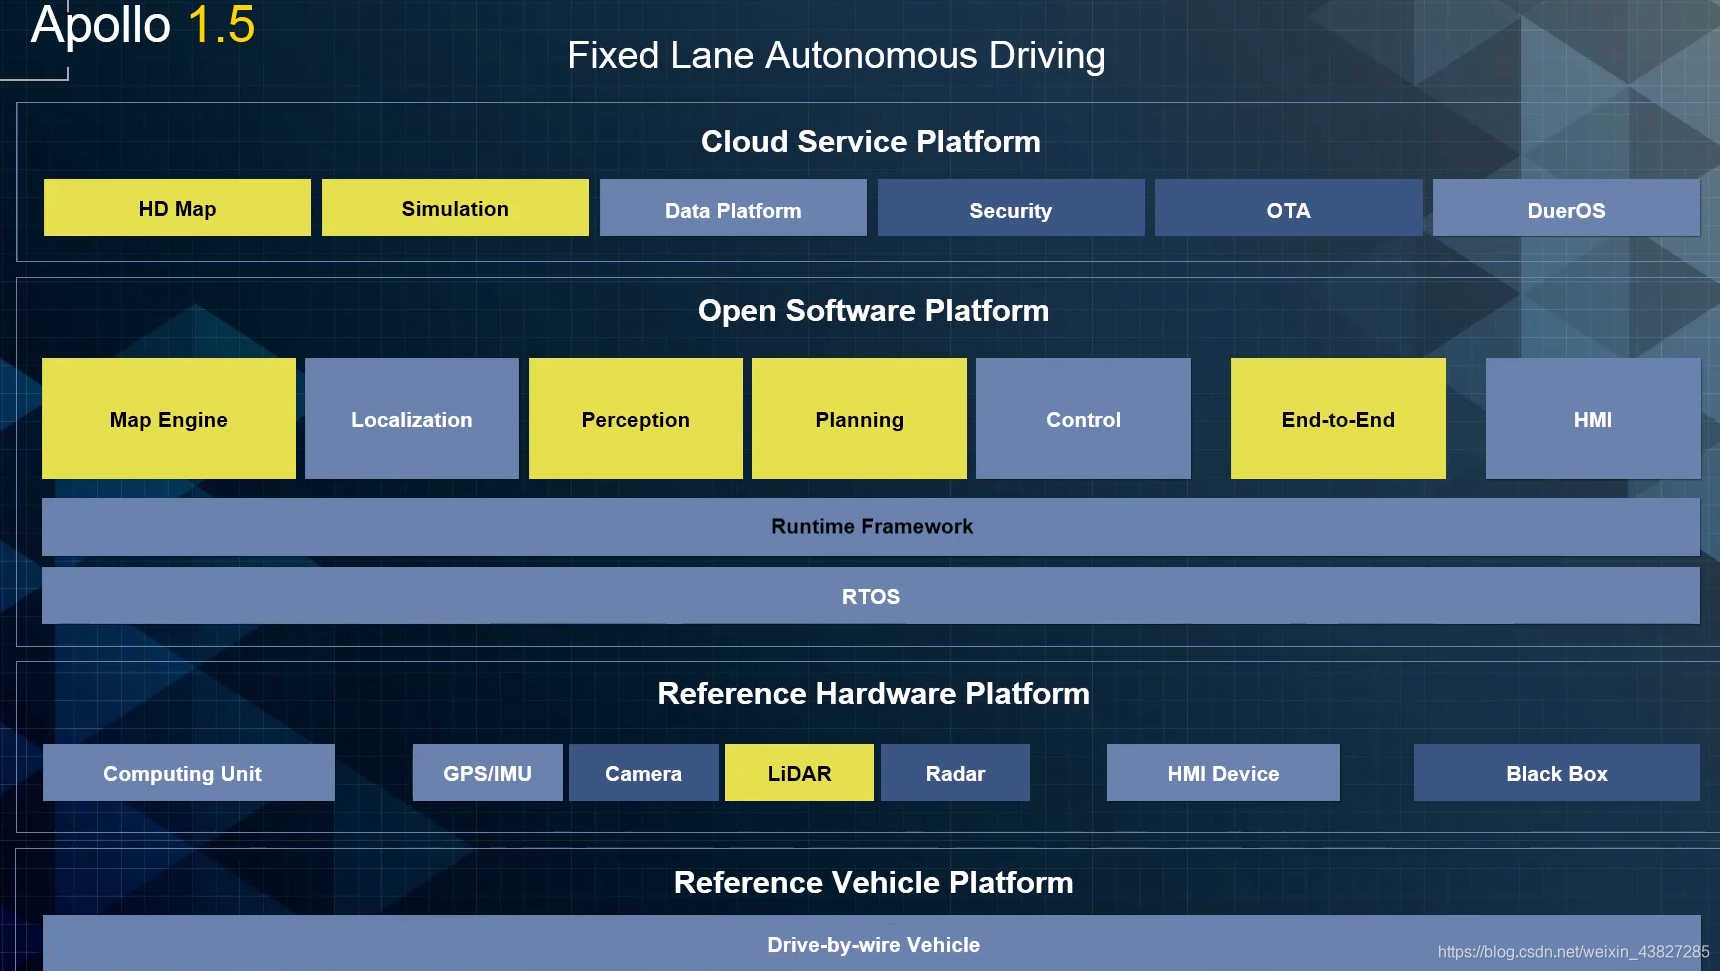The image size is (1720, 971).
Task: Click the Drive-by-wire Vehicle bar
Action: pyautogui.click(x=872, y=943)
